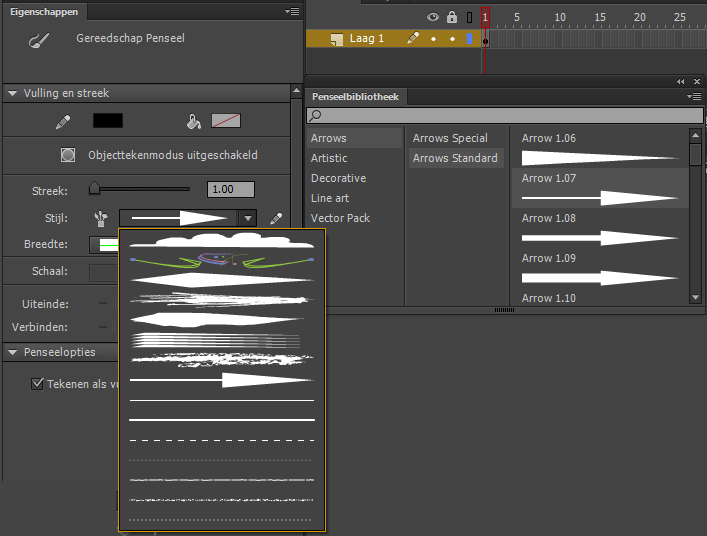707x536 pixels.
Task: Toggle lock dot of Laag 1
Action: coord(452,39)
